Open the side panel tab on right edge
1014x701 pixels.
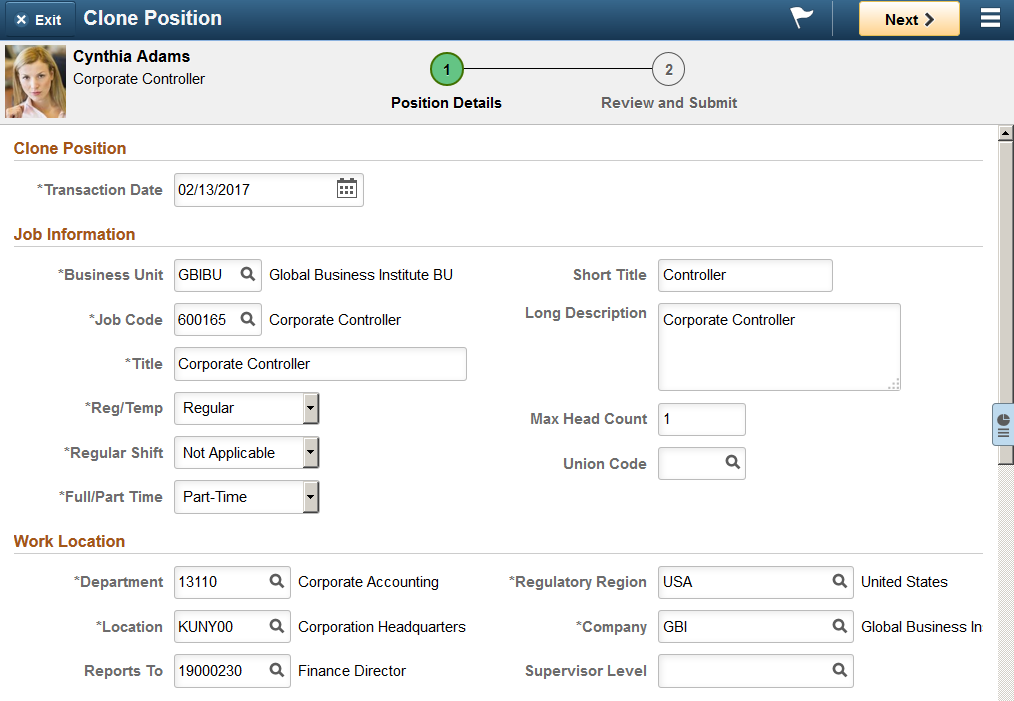coord(1002,425)
